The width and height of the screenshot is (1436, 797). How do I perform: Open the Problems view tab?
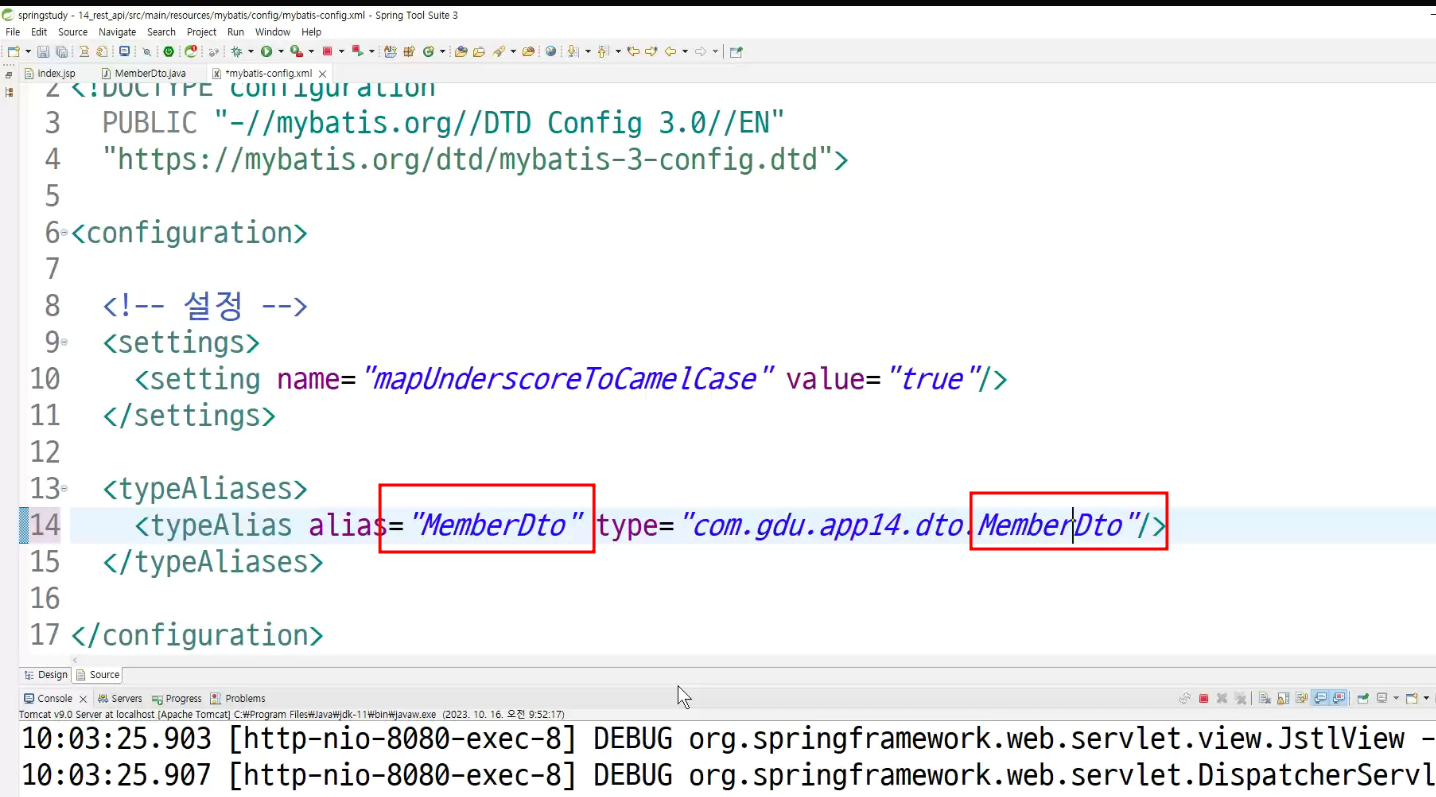(x=238, y=699)
